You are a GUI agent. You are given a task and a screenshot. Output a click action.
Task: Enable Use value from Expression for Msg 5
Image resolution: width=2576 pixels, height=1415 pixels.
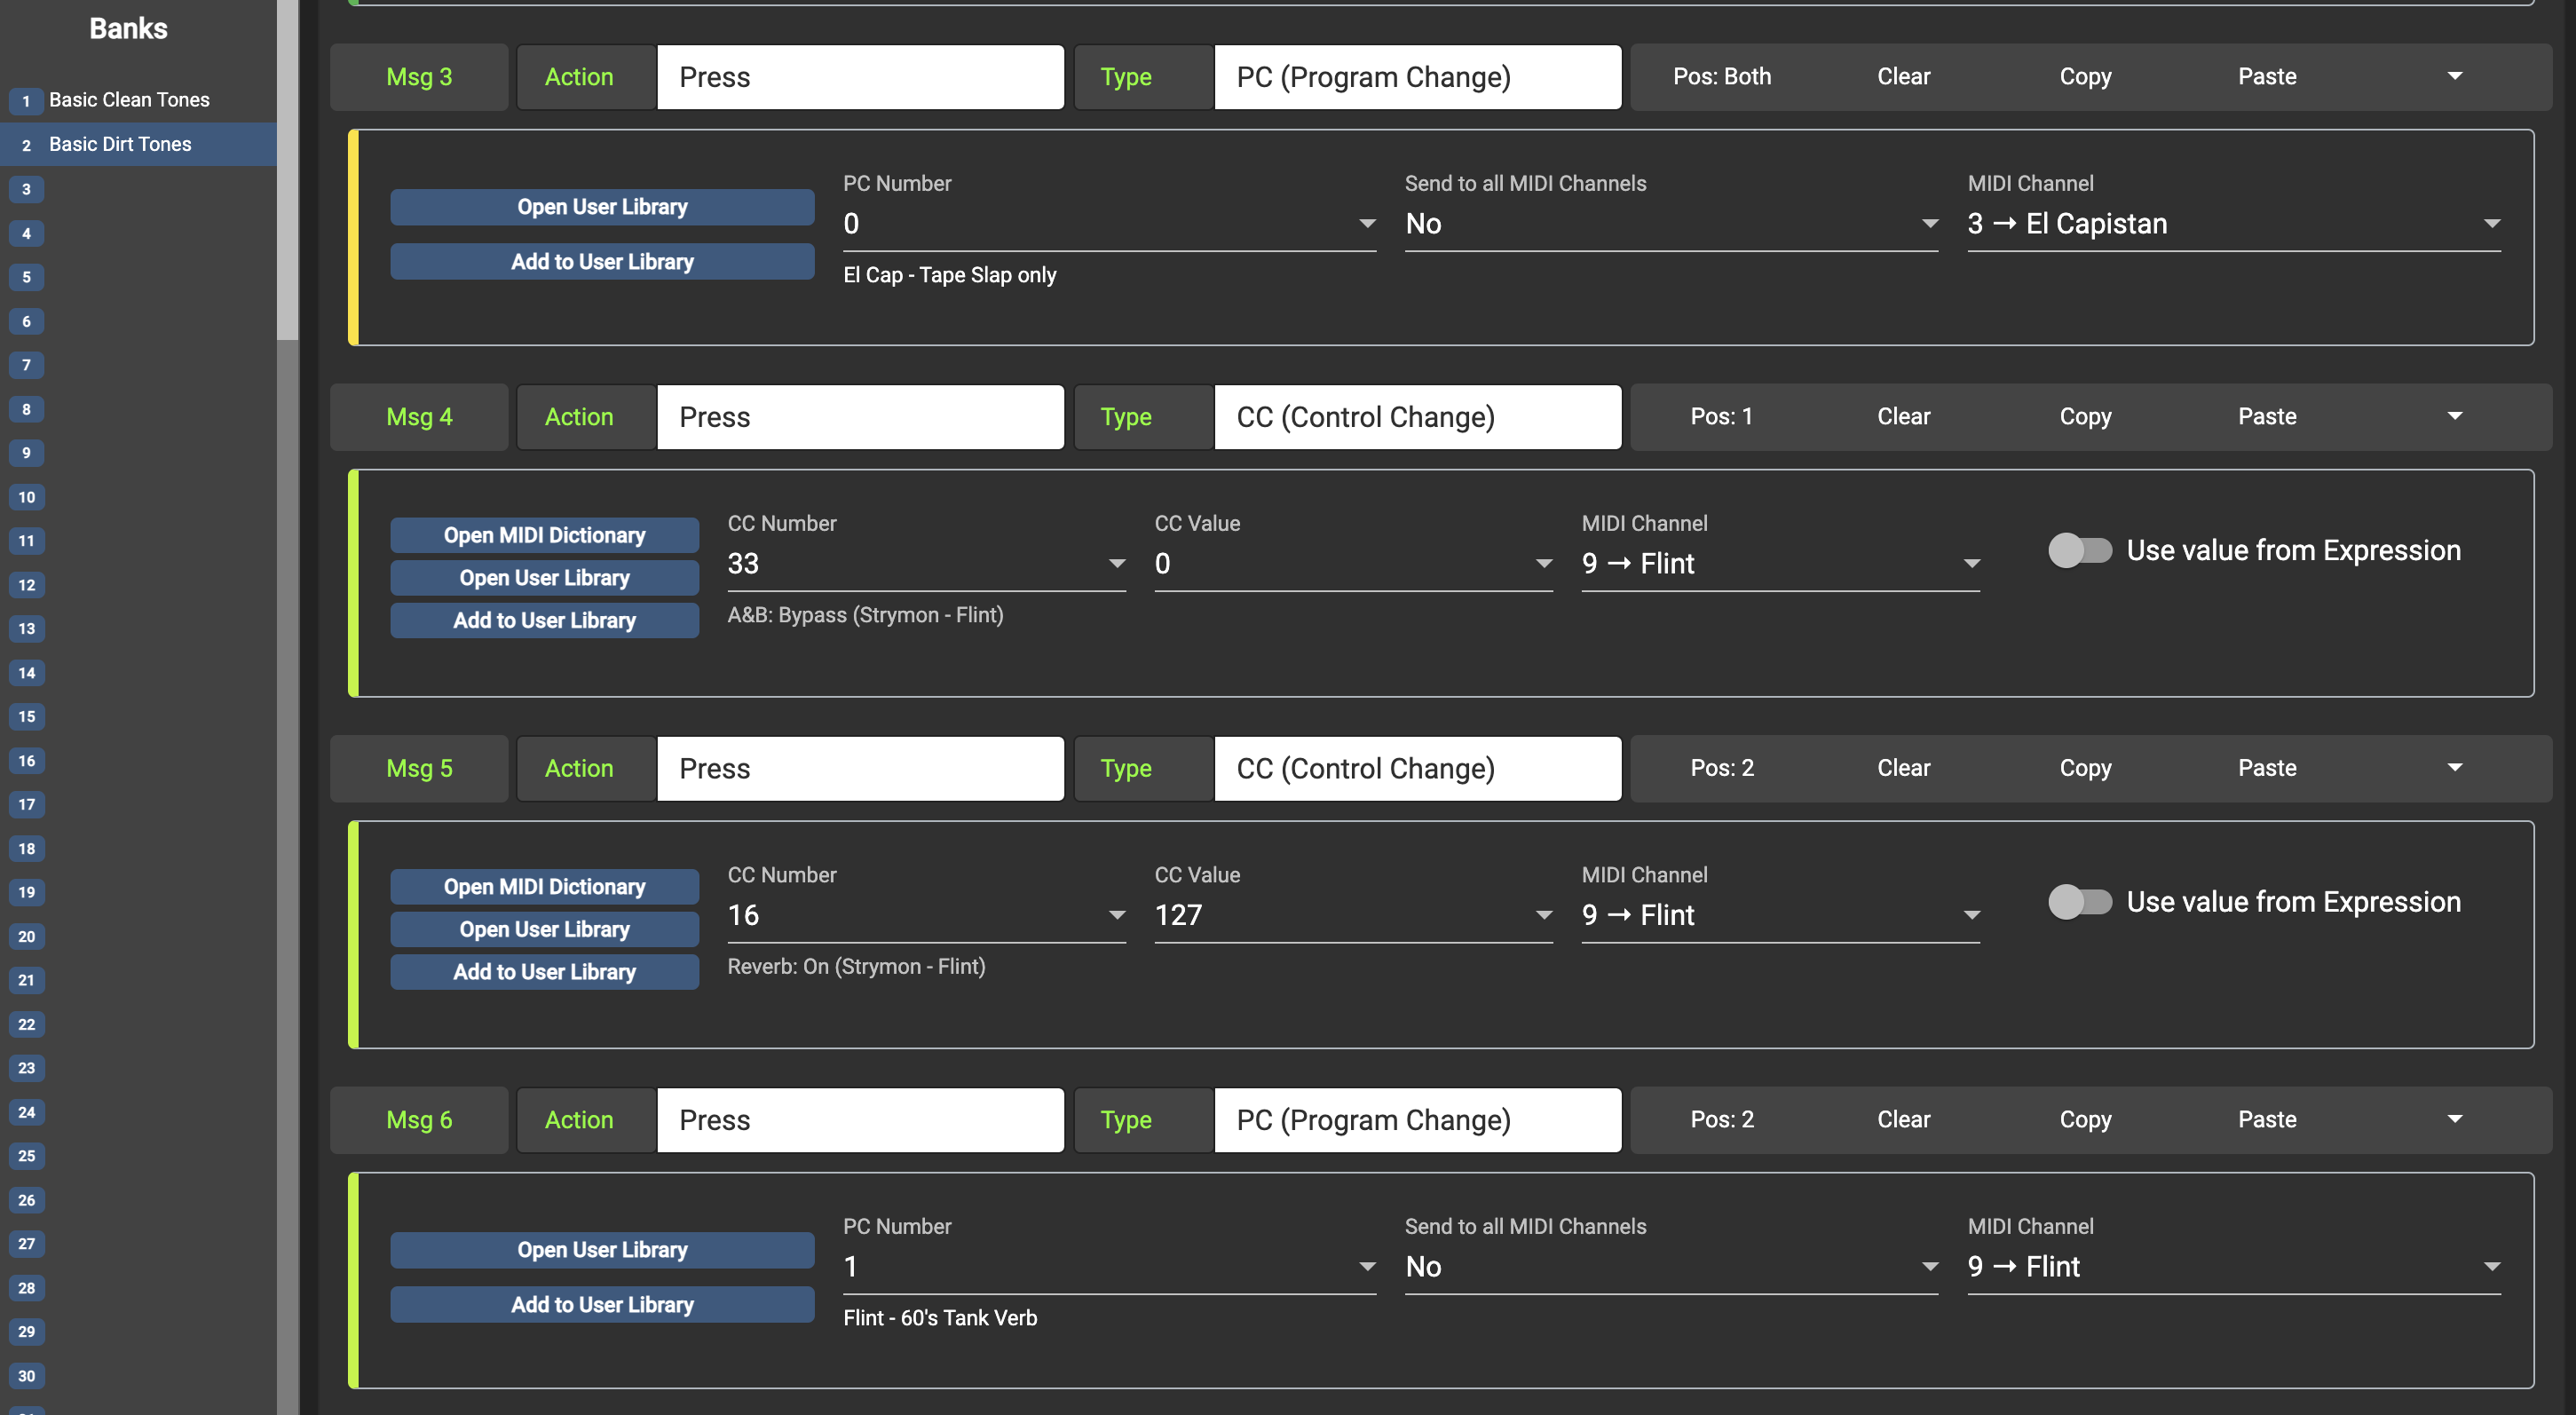coord(2079,902)
